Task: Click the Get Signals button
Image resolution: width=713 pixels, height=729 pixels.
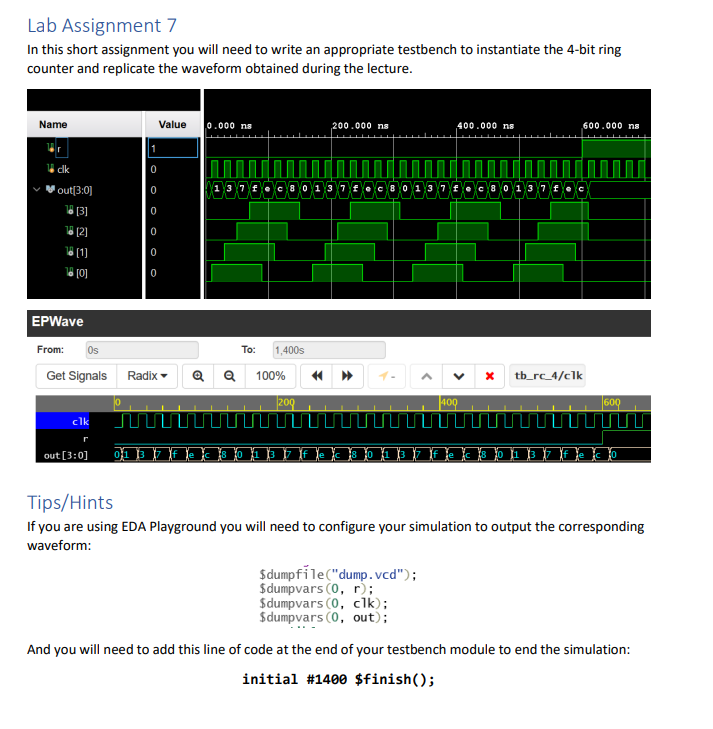Action: click(x=76, y=376)
